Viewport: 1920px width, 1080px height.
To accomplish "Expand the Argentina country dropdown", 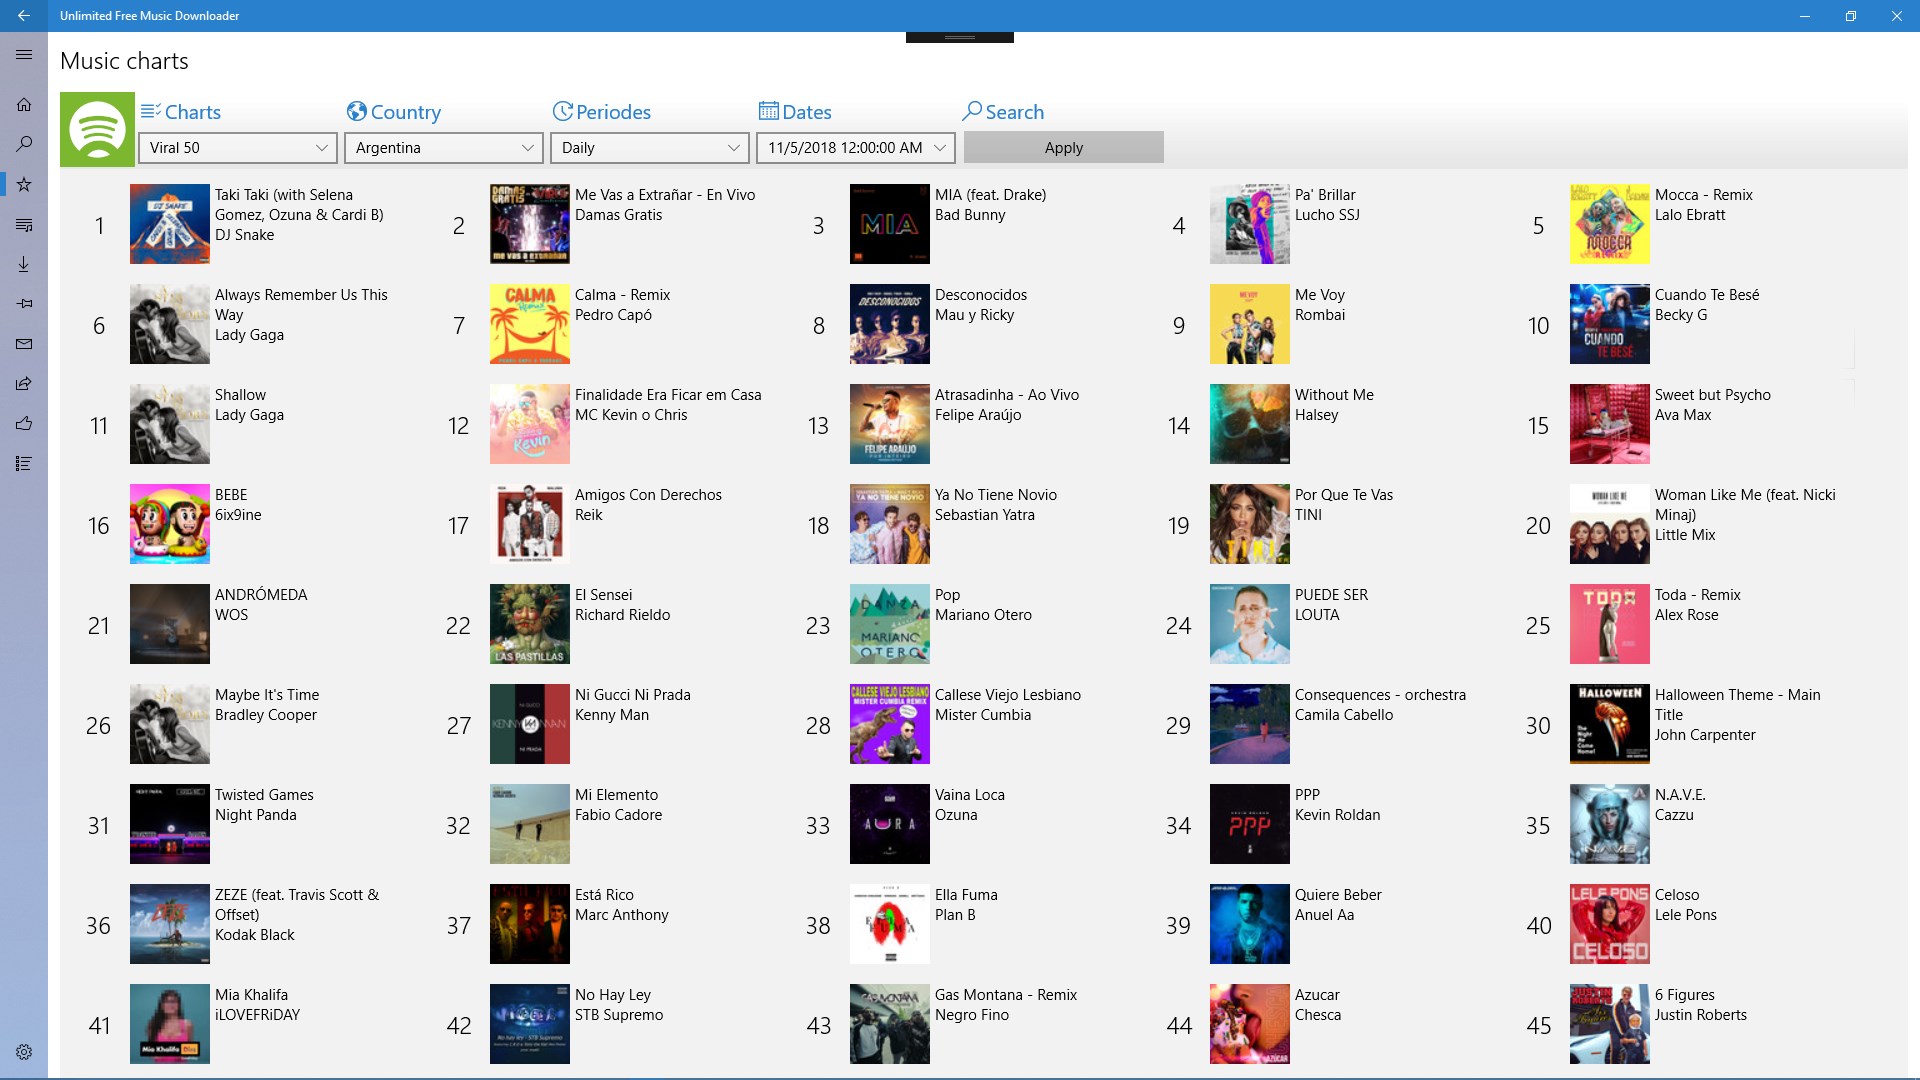I will (x=443, y=148).
